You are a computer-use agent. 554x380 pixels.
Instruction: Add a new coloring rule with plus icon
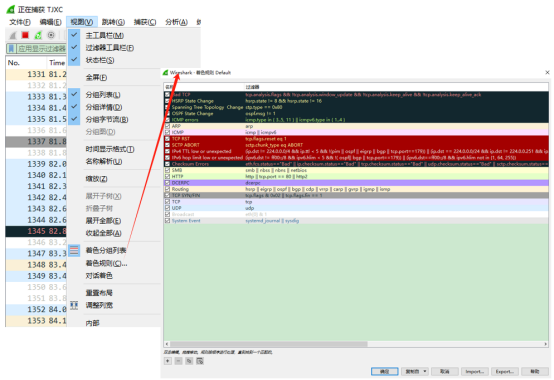[x=168, y=361]
